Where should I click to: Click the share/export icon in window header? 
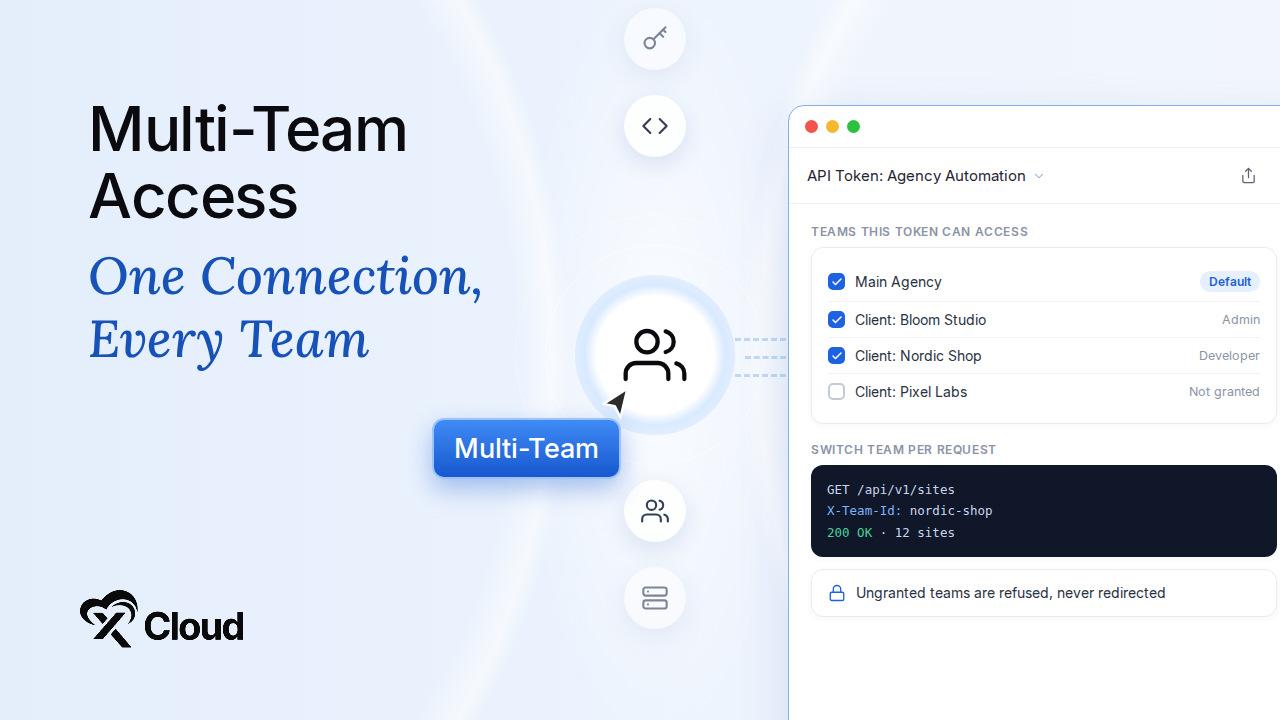click(x=1248, y=176)
